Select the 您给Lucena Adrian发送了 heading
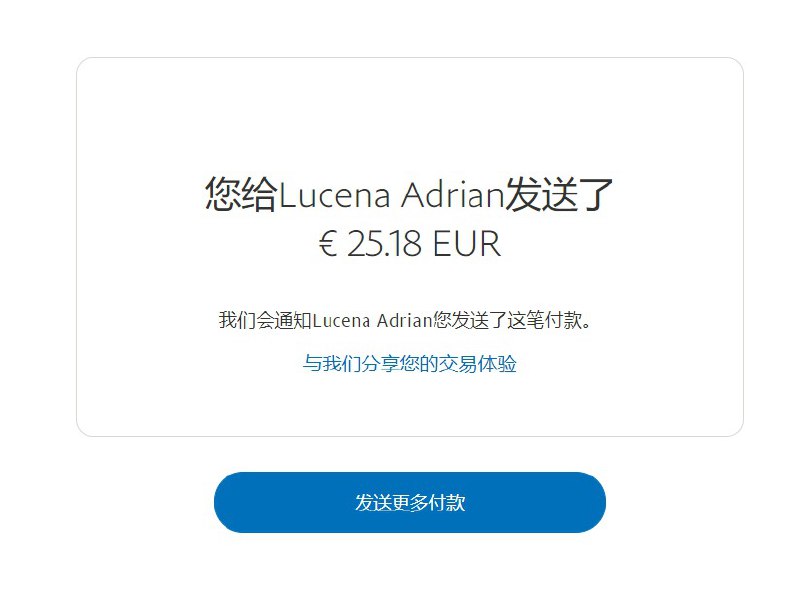 [409, 194]
